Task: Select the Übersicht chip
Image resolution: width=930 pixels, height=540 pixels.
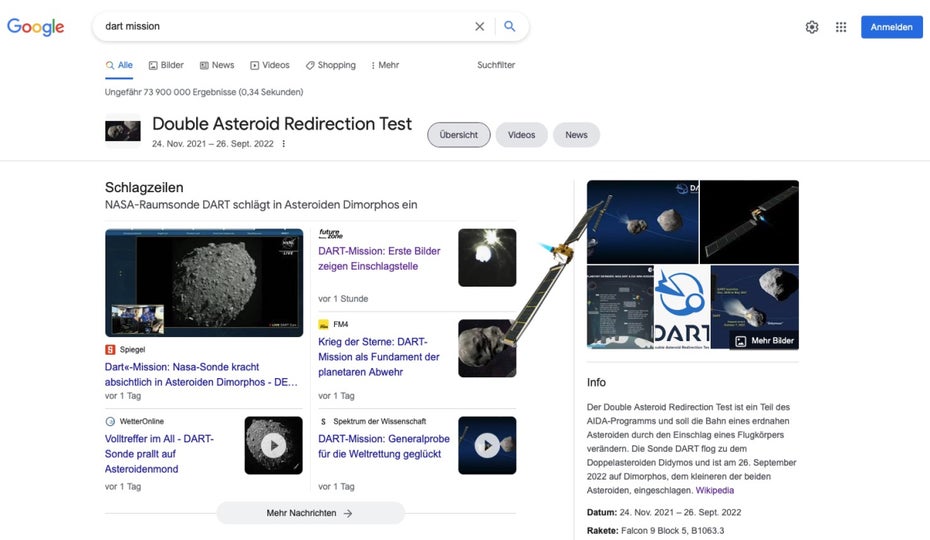Action: click(x=459, y=135)
